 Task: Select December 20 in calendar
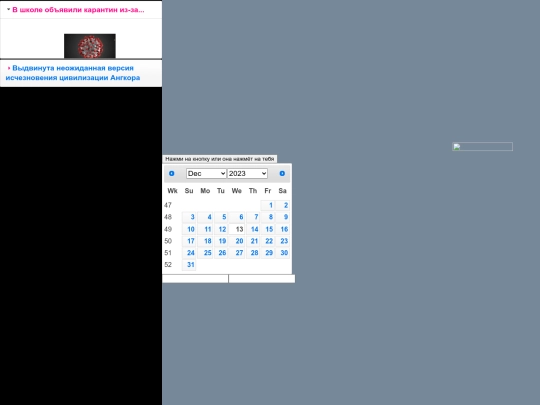pos(237,241)
